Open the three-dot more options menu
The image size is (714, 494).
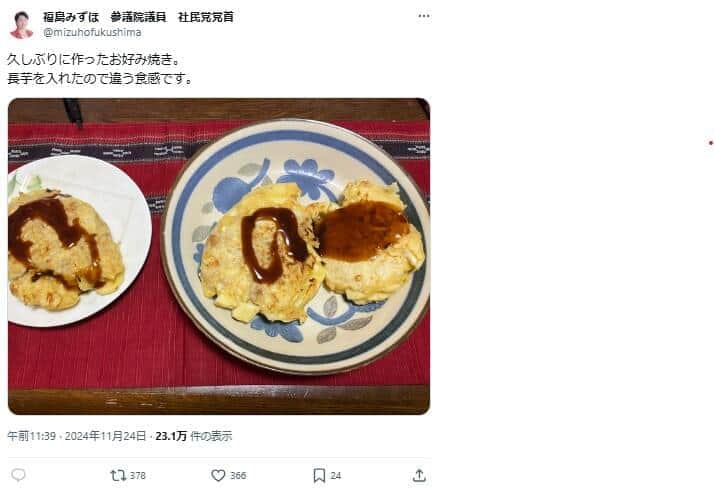pyautogui.click(x=423, y=16)
